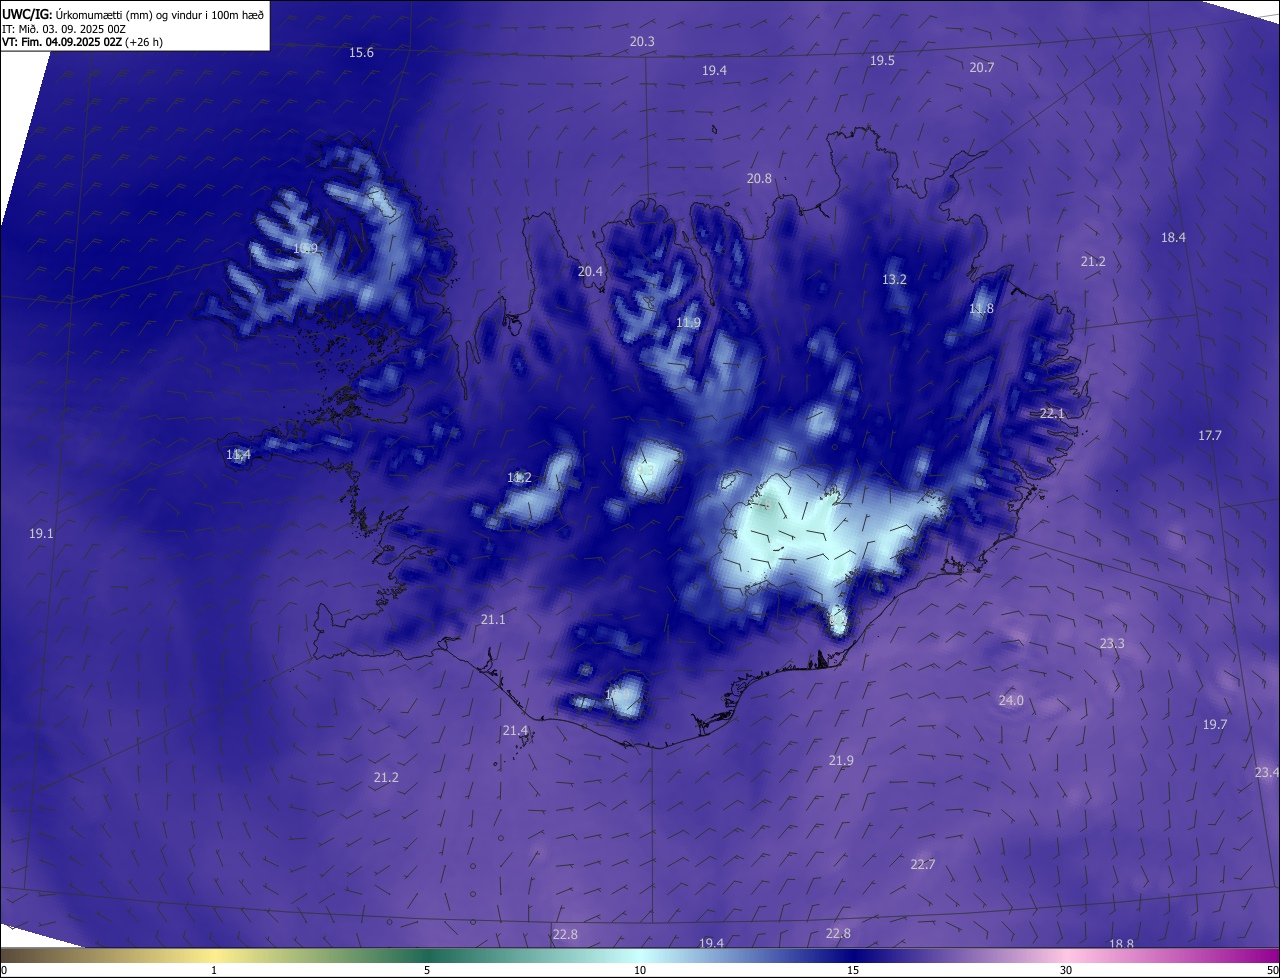The height and width of the screenshot is (978, 1280).
Task: Click the map value 24.0
Action: point(1011,700)
